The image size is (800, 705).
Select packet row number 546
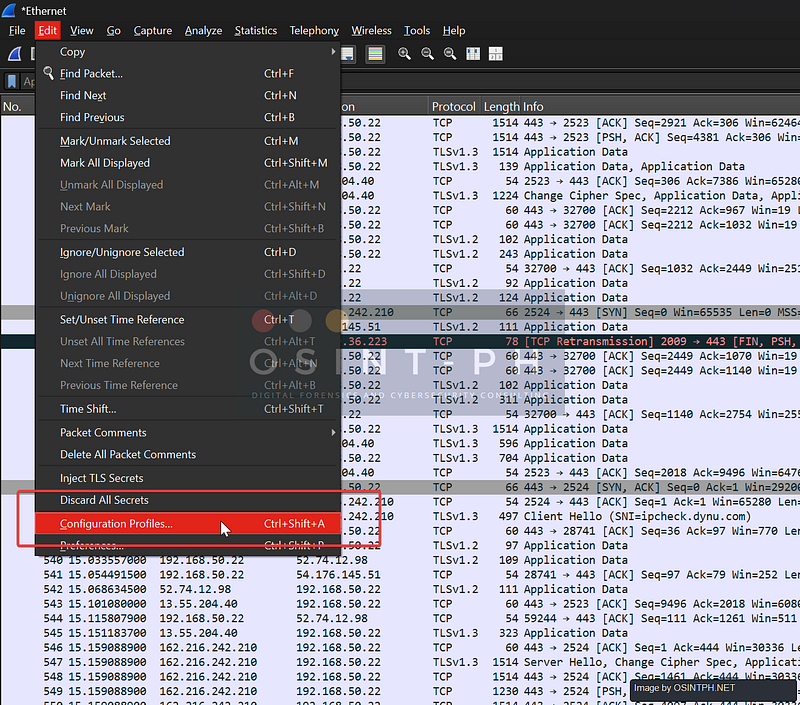pos(400,647)
